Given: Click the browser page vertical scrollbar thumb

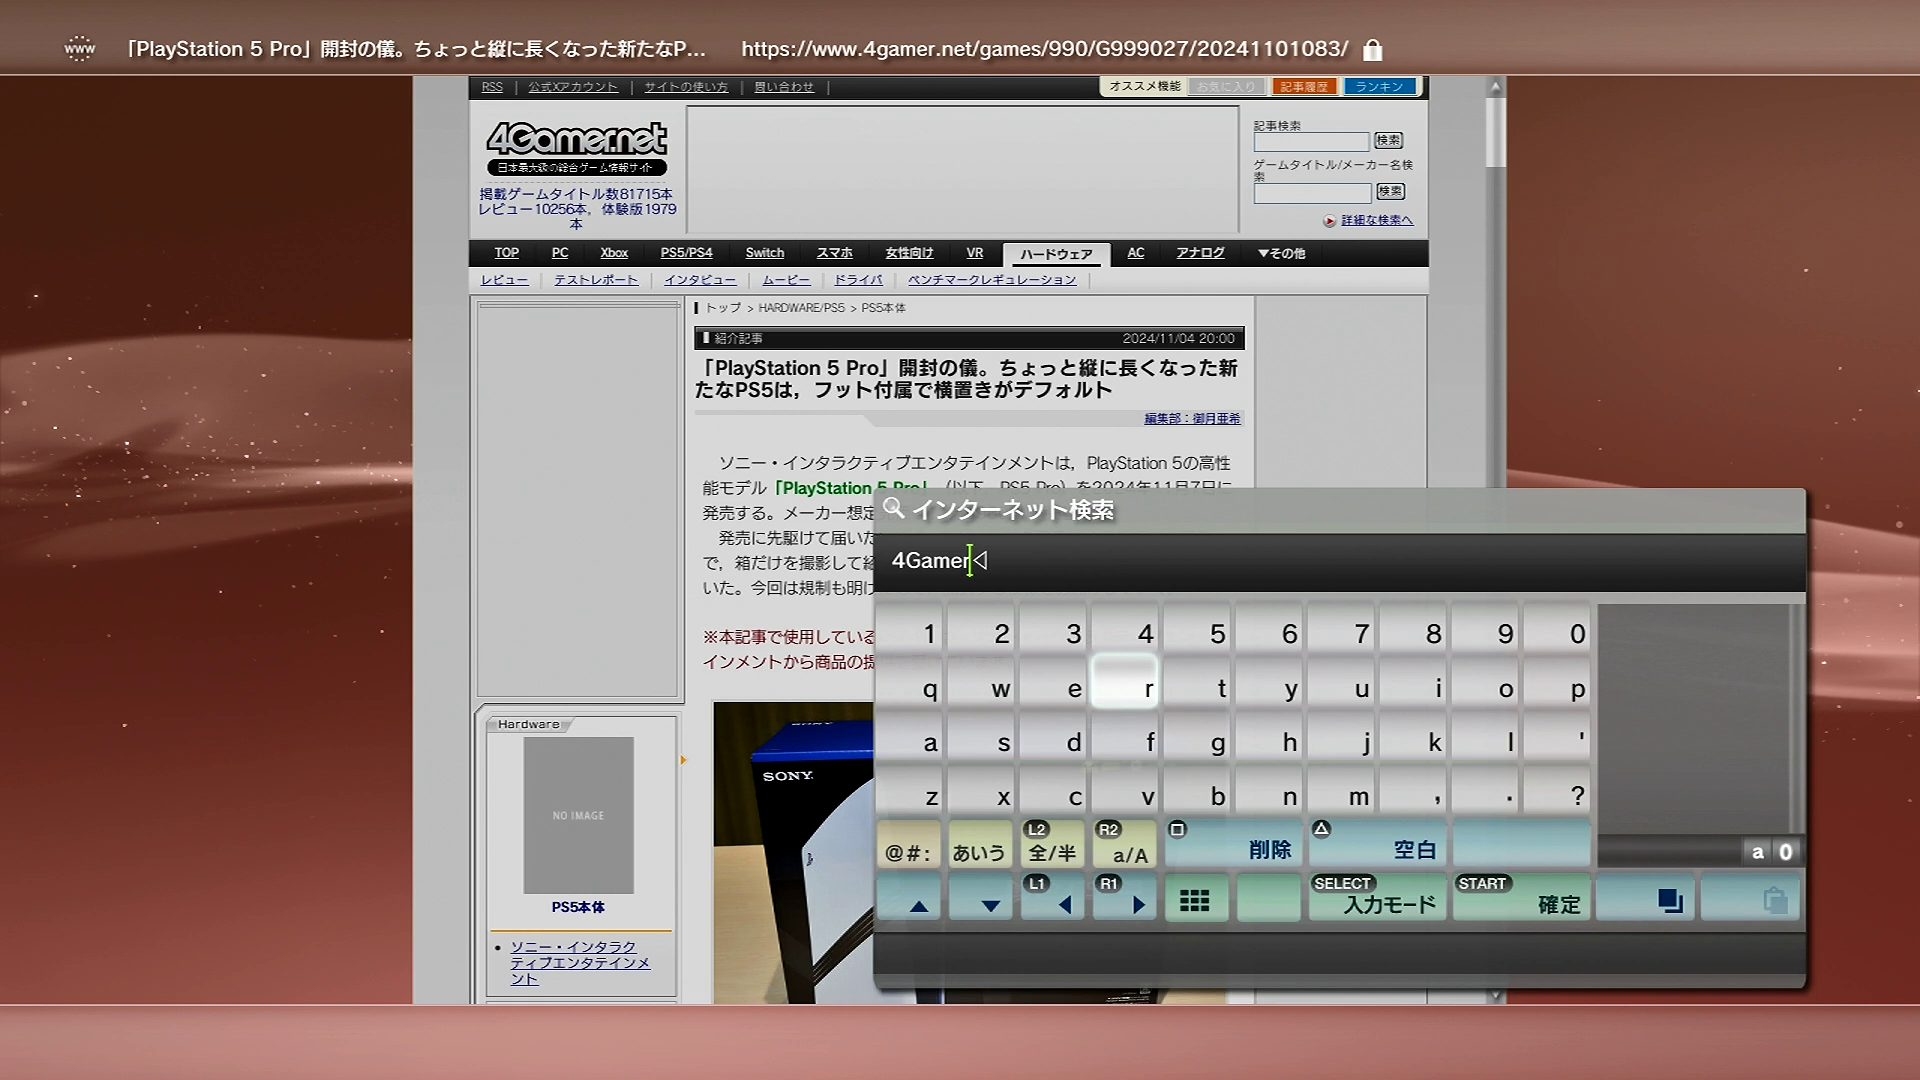Looking at the screenshot, I should coord(1495,133).
